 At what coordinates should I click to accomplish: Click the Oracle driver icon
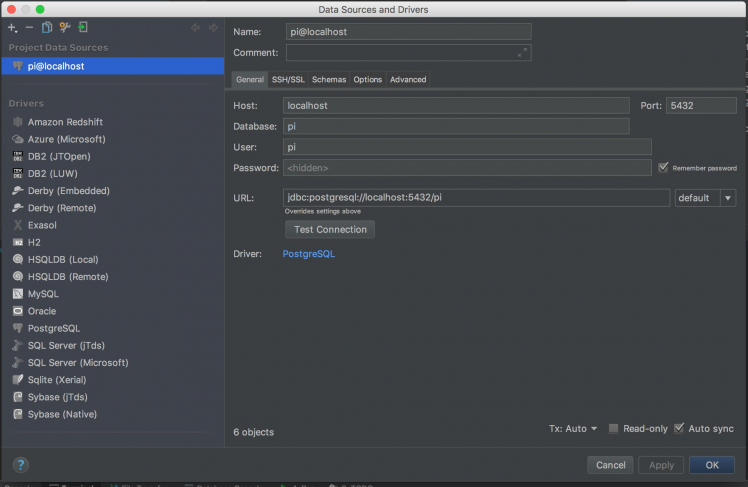coord(18,311)
